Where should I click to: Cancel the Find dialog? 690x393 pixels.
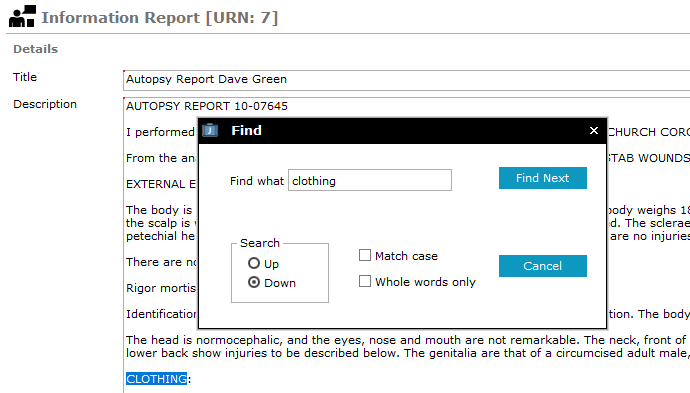543,266
